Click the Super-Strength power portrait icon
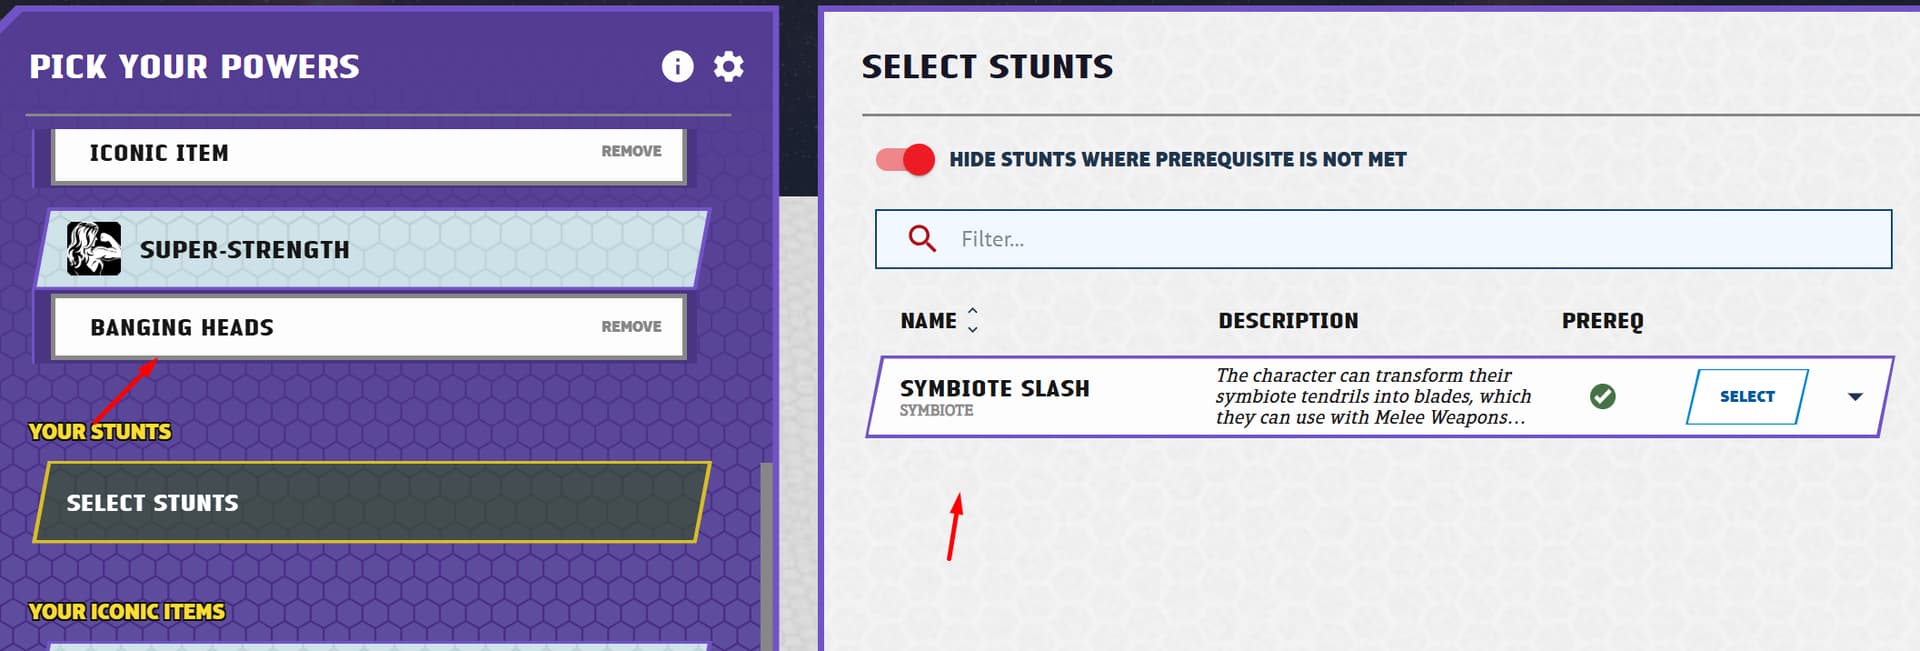 [94, 249]
